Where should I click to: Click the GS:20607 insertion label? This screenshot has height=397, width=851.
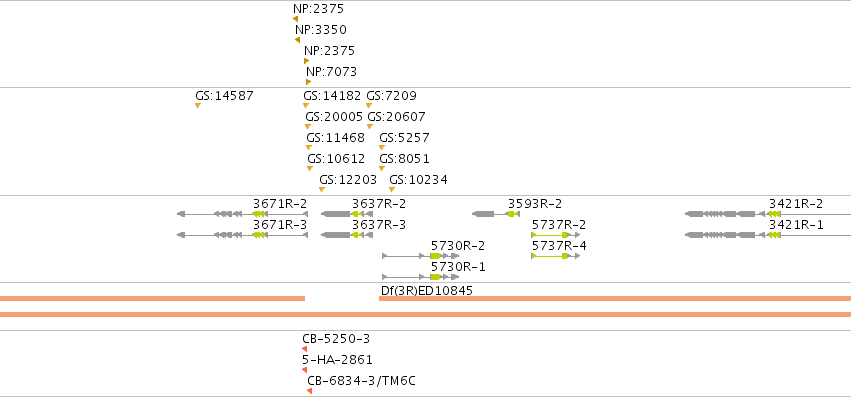click(x=396, y=117)
